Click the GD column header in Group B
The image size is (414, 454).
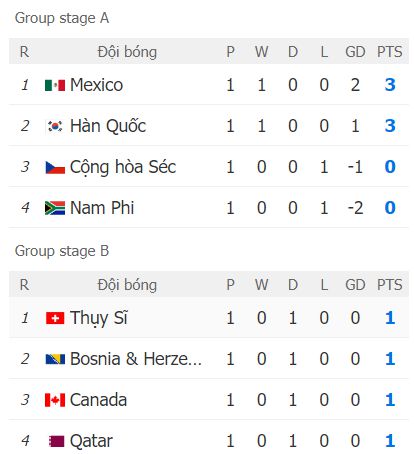pos(355,285)
